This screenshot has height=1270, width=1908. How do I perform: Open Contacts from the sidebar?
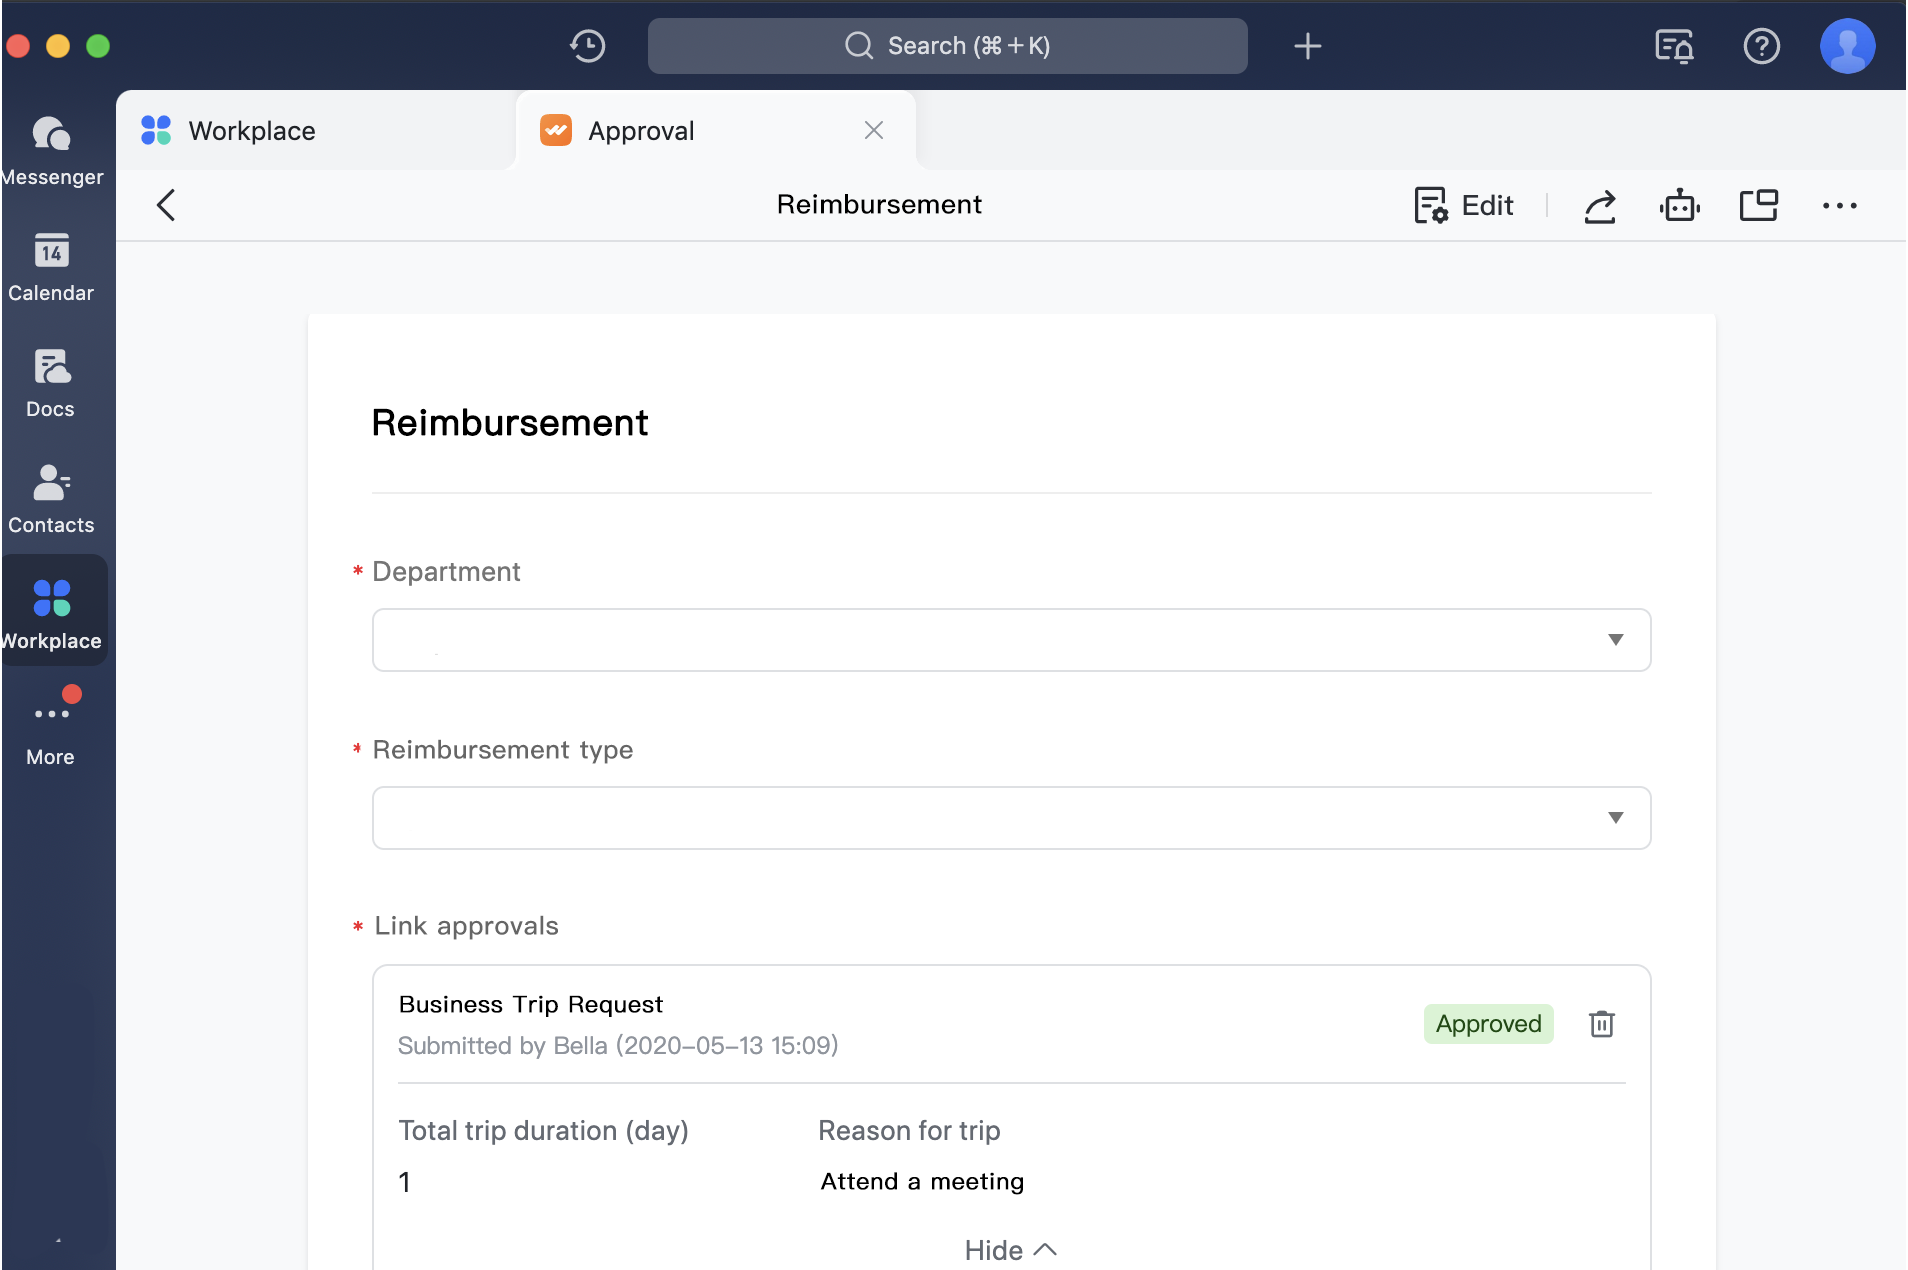[x=50, y=497]
